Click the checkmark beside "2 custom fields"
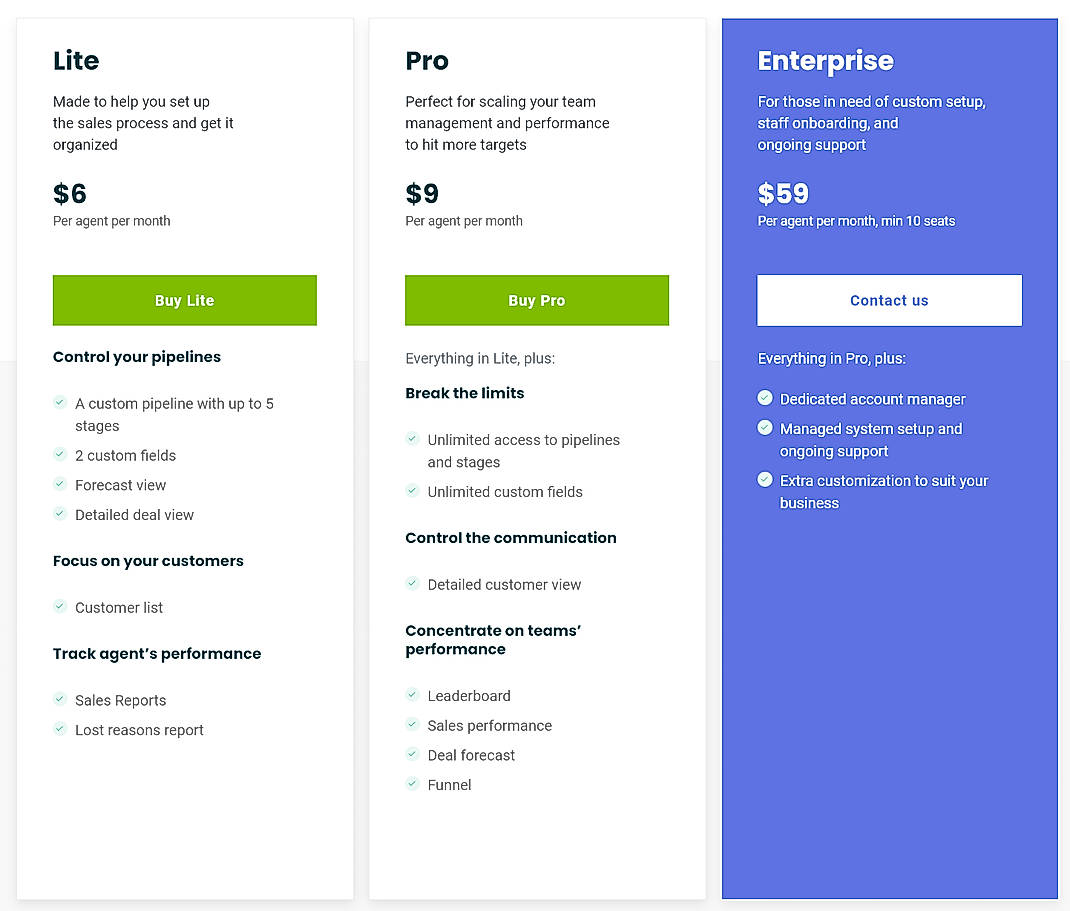Viewport: 1070px width, 911px height. [x=60, y=455]
